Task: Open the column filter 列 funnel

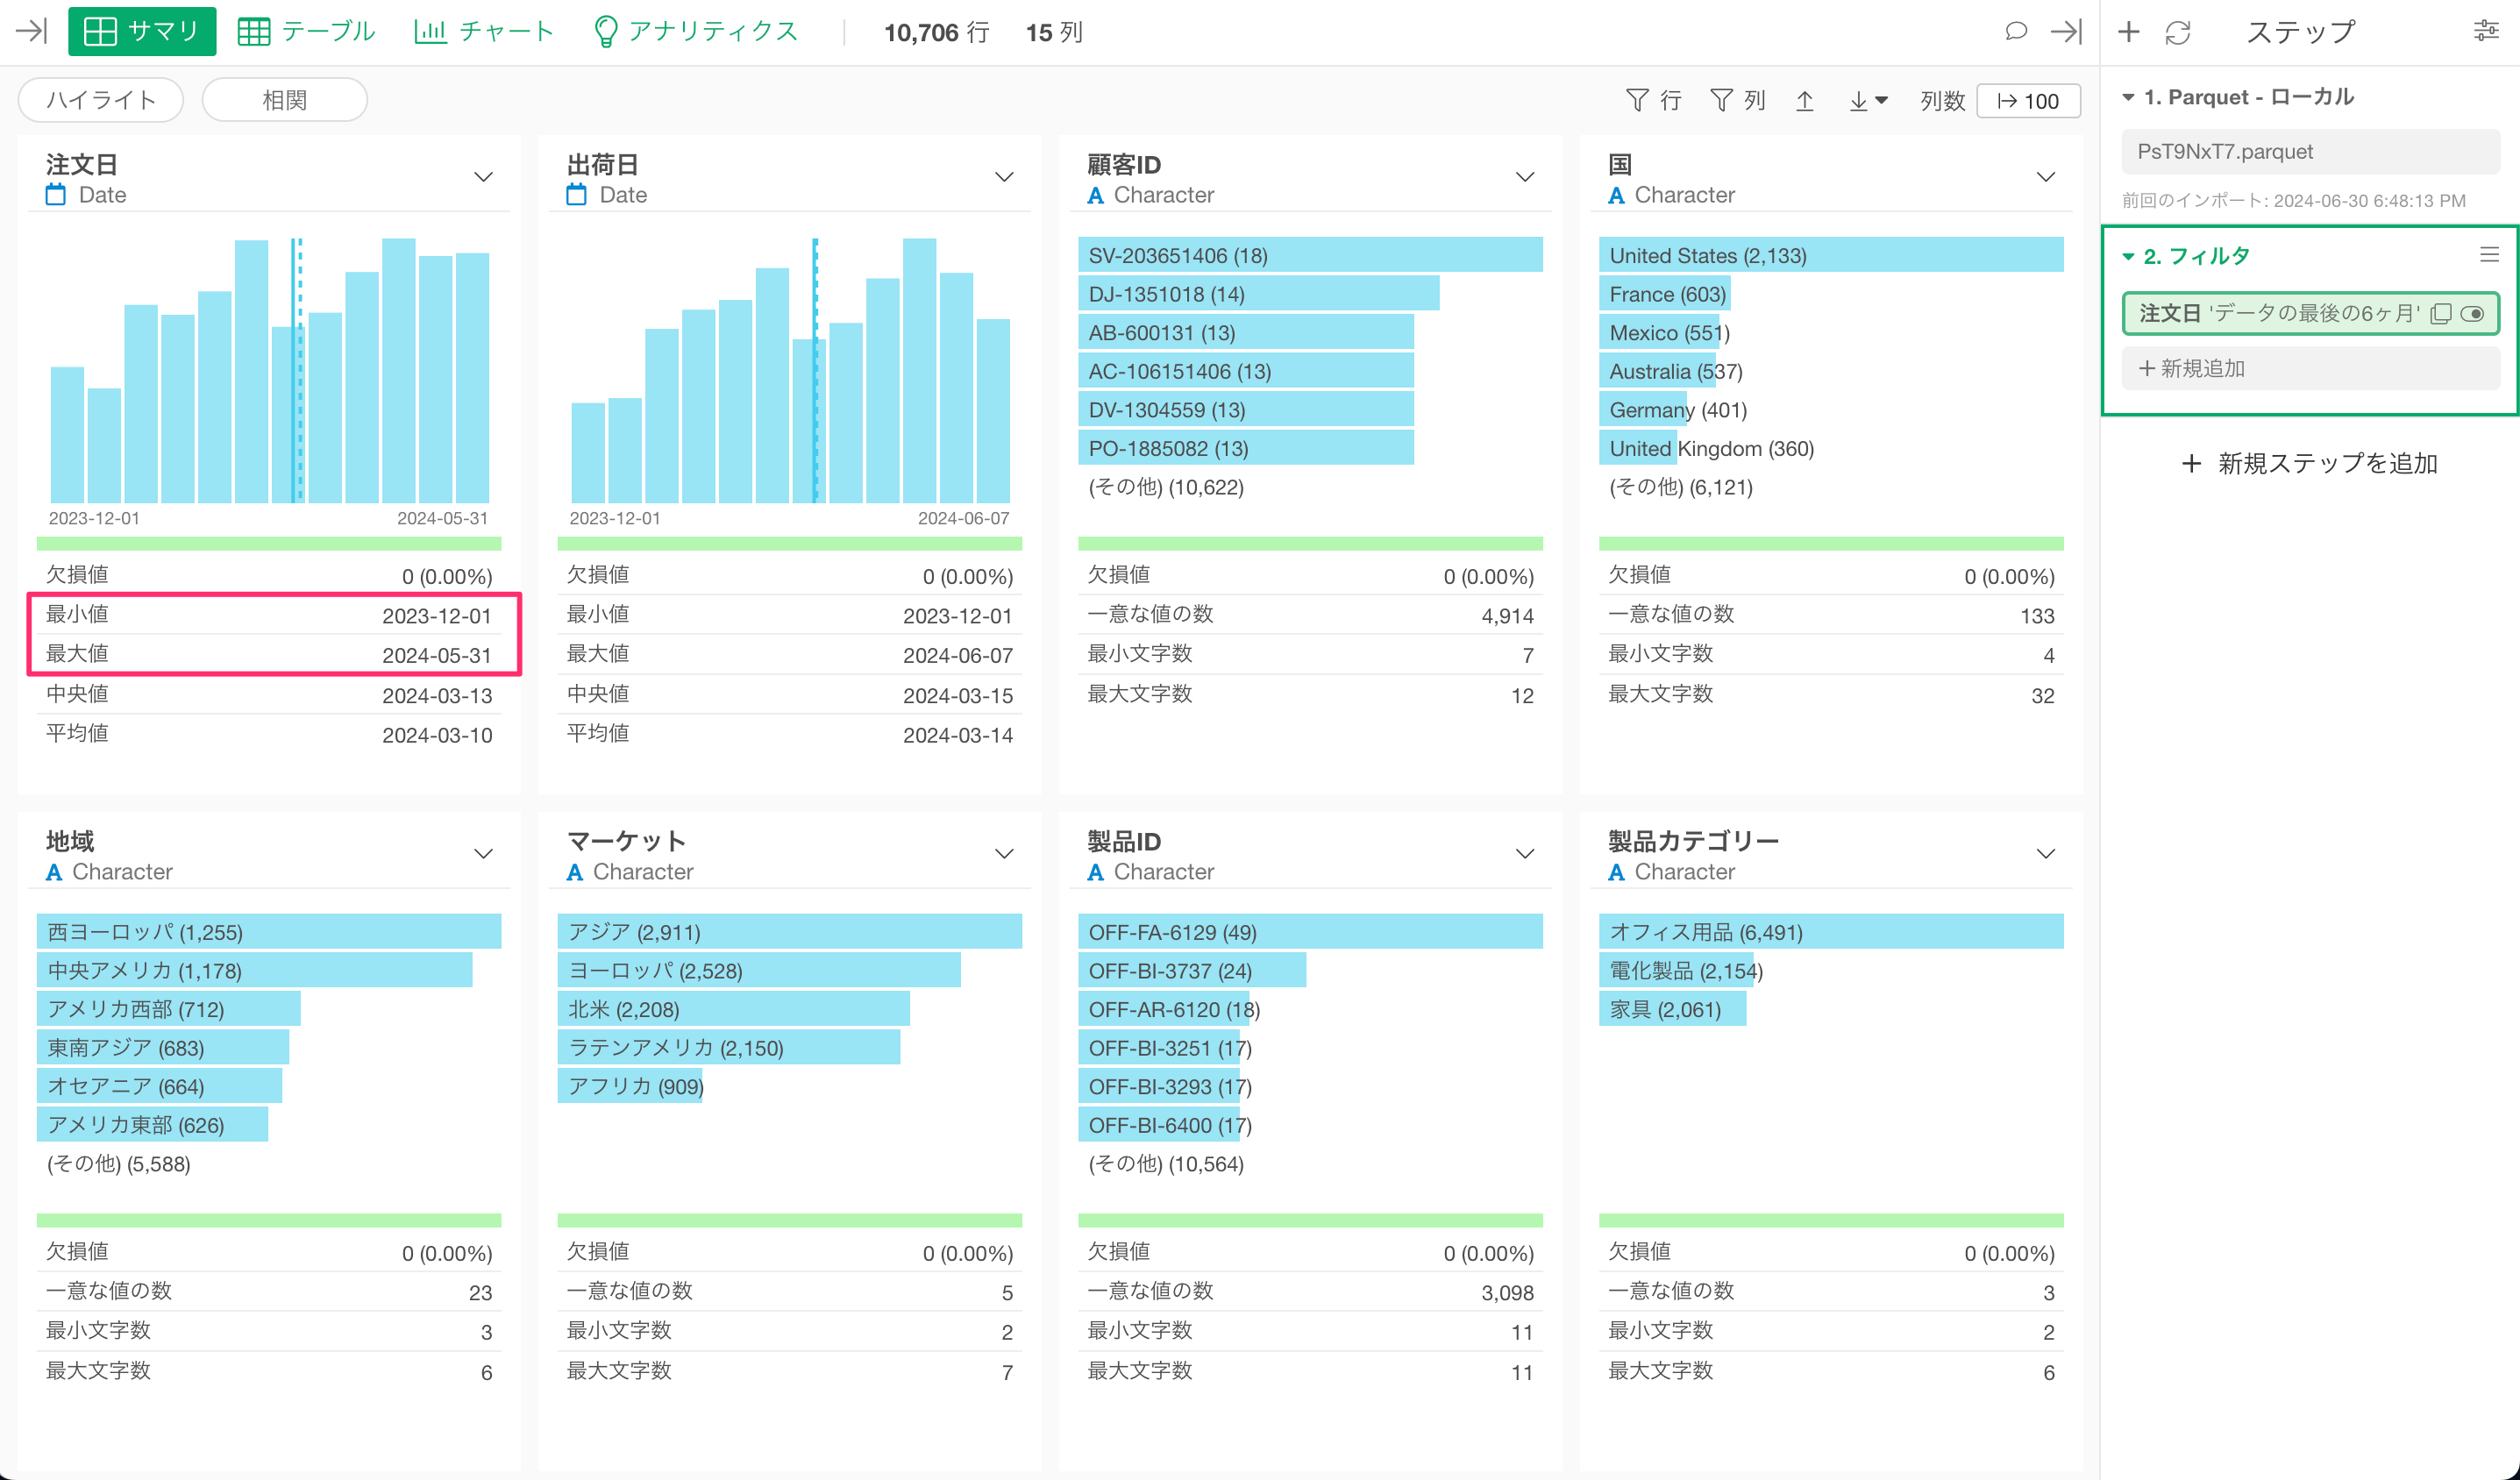Action: tap(1738, 100)
